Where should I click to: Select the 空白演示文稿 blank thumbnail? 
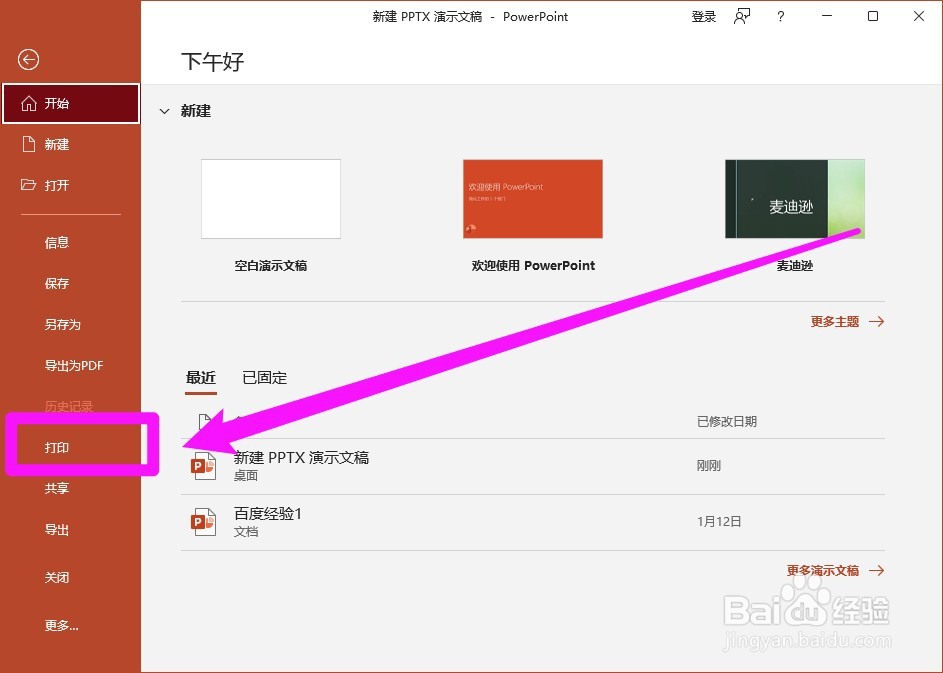tap(271, 199)
